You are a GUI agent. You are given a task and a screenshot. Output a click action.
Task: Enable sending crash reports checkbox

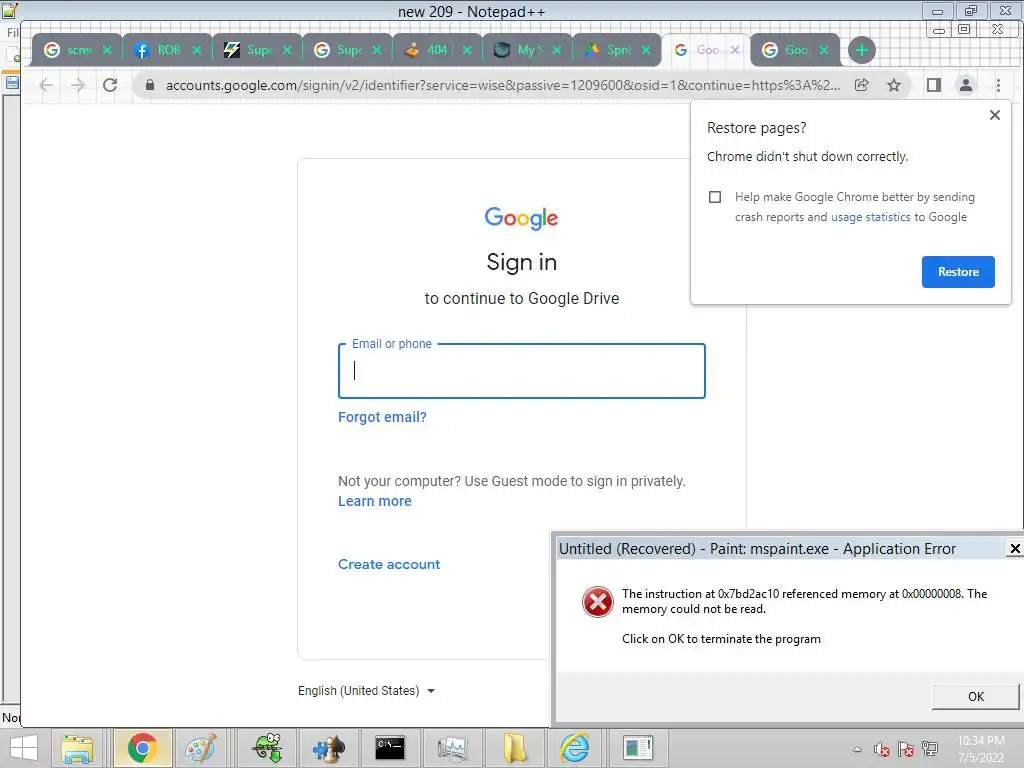coord(715,197)
